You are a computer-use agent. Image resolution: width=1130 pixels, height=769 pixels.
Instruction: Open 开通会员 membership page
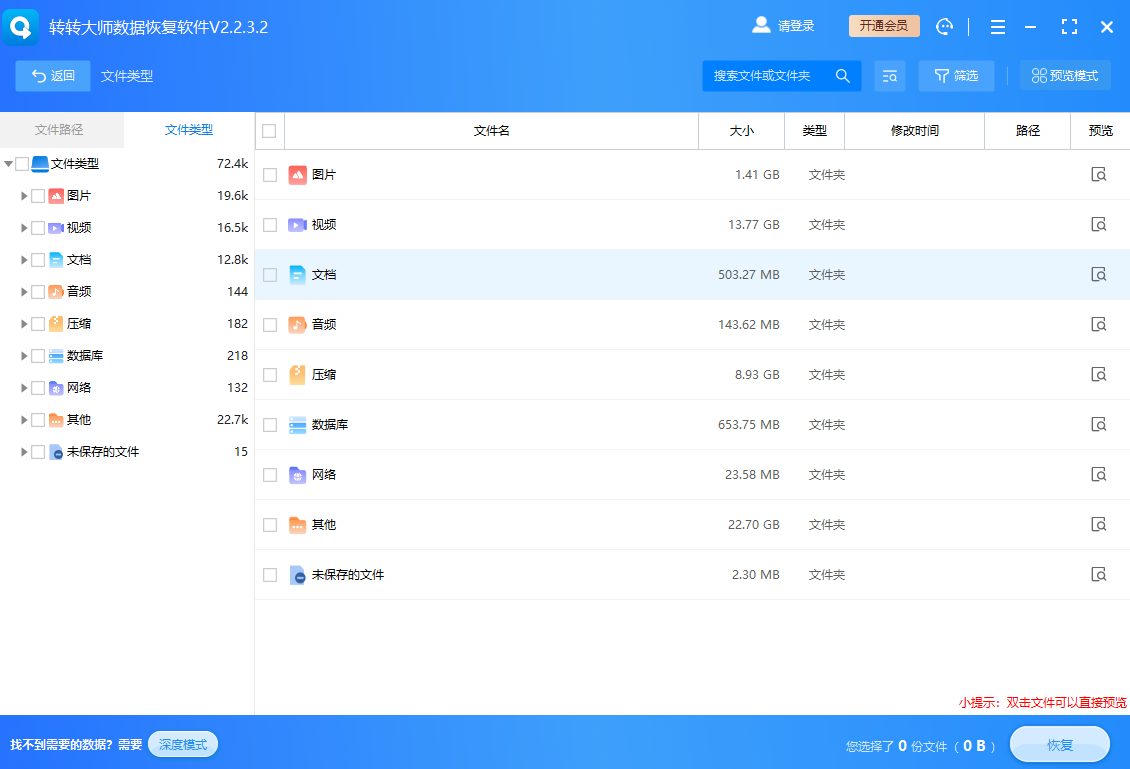coord(883,27)
